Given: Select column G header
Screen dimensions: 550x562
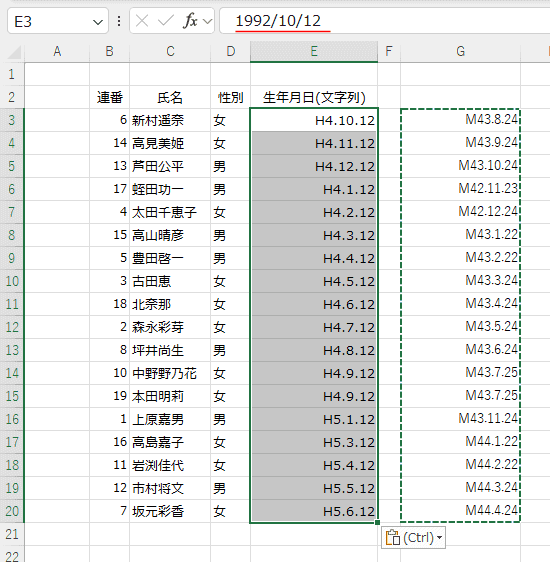Looking at the screenshot, I should click(460, 52).
